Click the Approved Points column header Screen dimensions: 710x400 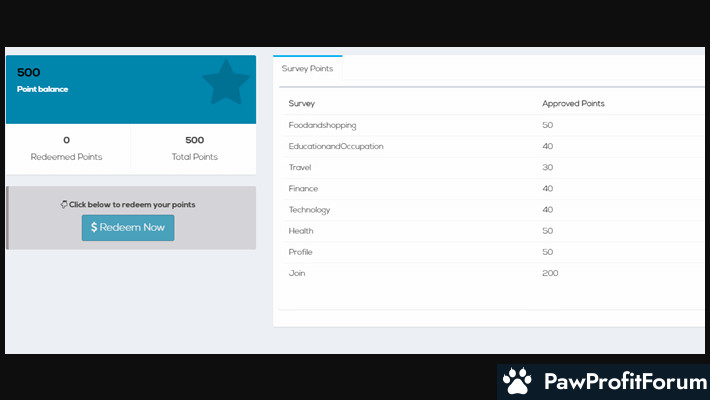pos(573,103)
